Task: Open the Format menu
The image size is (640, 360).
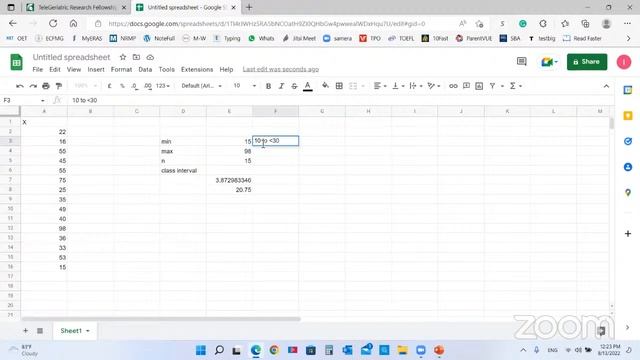Action: point(121,69)
